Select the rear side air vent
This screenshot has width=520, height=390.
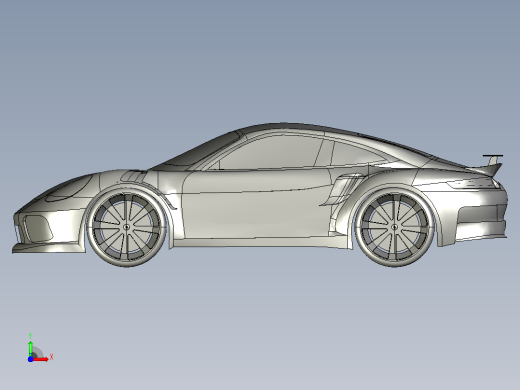[x=345, y=188]
